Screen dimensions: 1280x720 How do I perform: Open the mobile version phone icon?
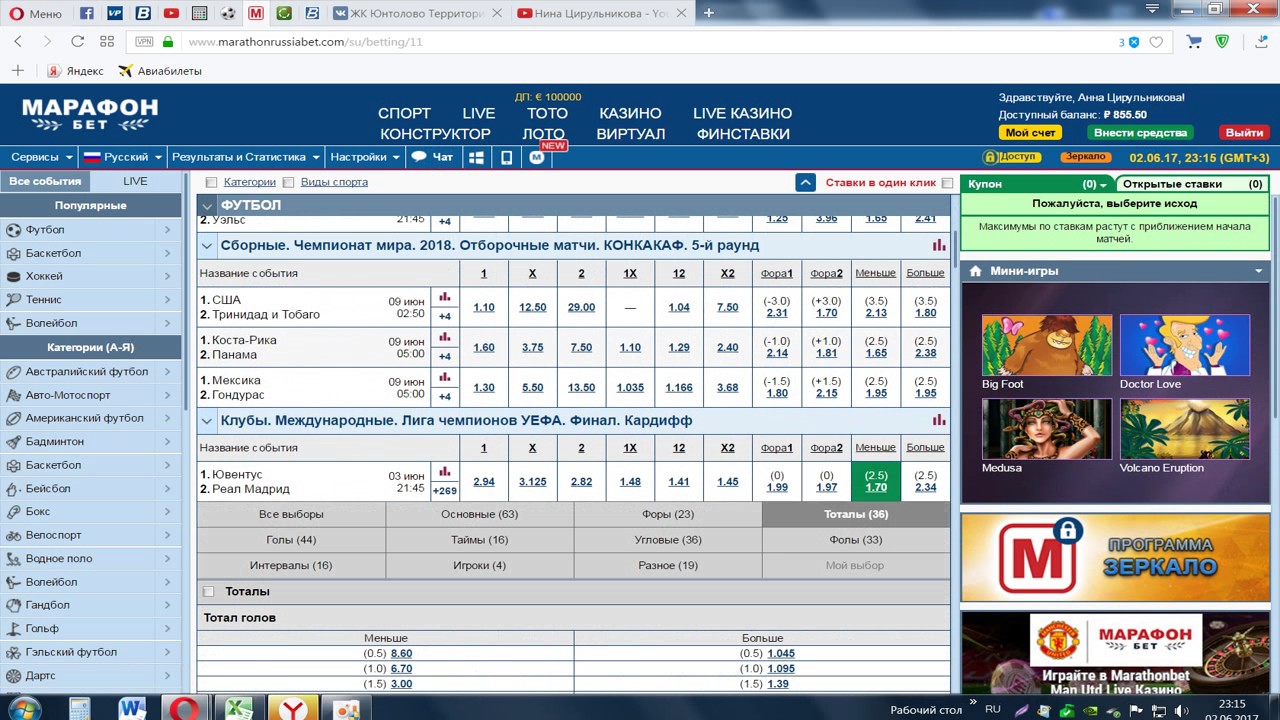[506, 157]
